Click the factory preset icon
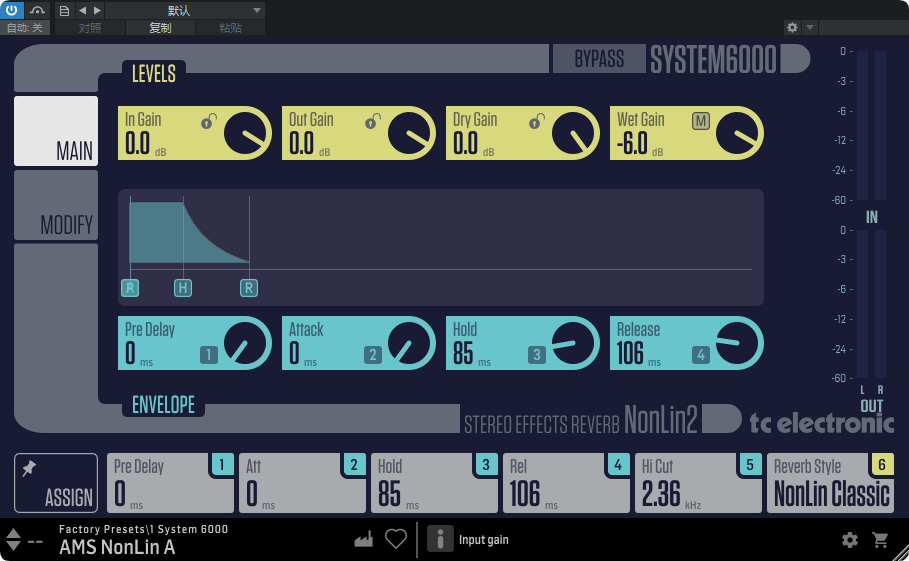The width and height of the screenshot is (909, 561). pos(363,540)
